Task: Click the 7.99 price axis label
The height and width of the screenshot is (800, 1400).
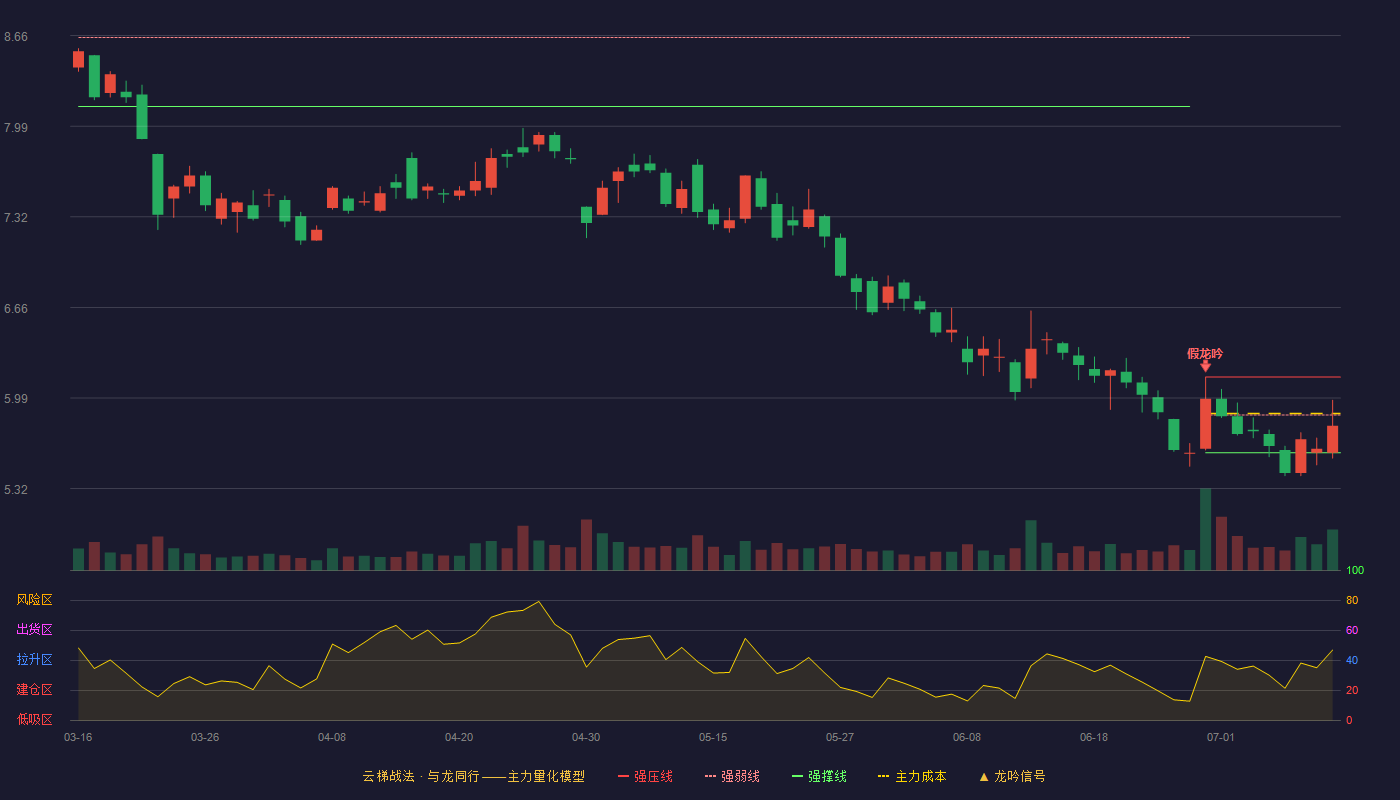Action: tap(16, 127)
